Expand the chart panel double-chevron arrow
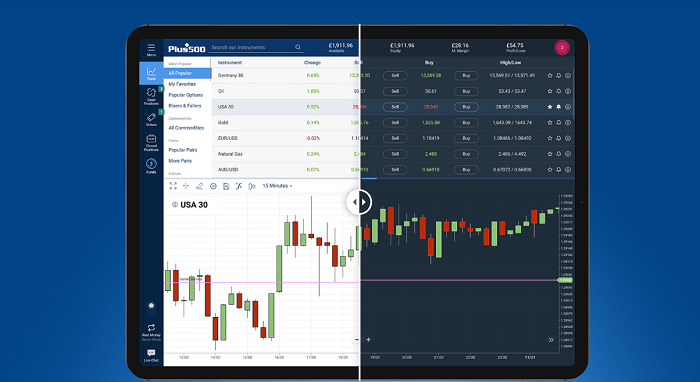The height and width of the screenshot is (382, 700). tap(551, 340)
